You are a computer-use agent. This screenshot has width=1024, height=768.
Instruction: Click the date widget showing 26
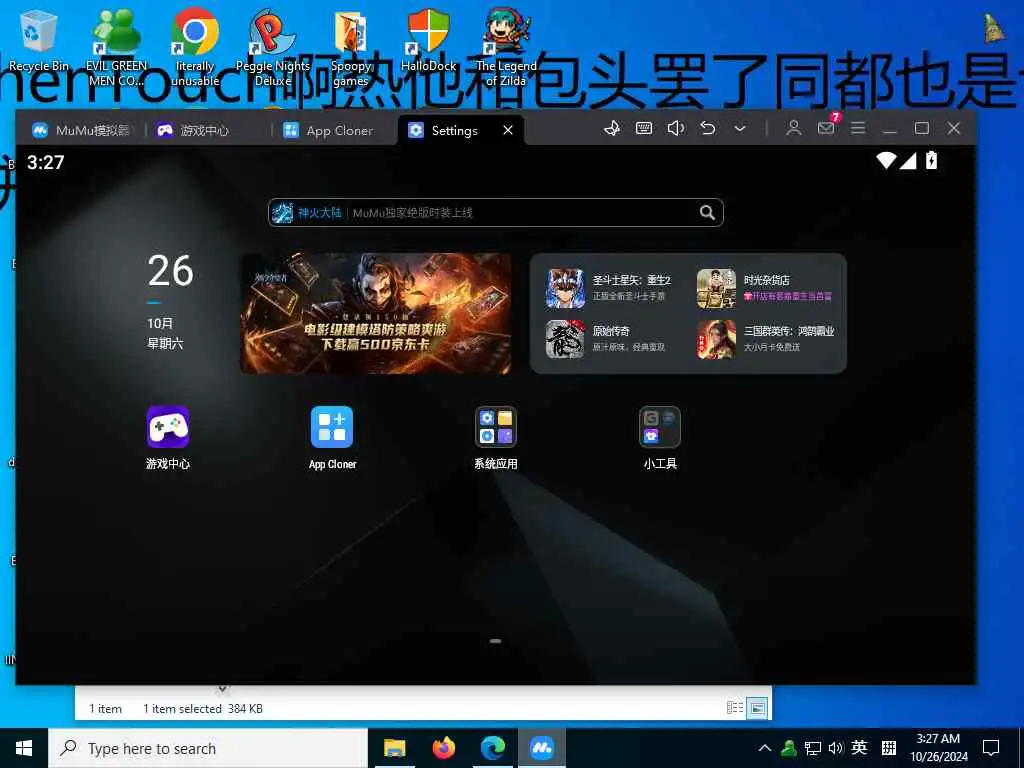pyautogui.click(x=170, y=302)
